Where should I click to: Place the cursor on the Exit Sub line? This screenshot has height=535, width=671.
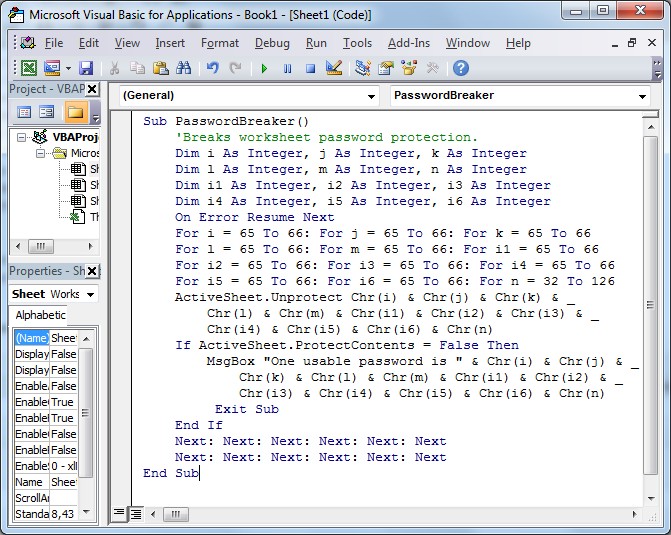(247, 410)
